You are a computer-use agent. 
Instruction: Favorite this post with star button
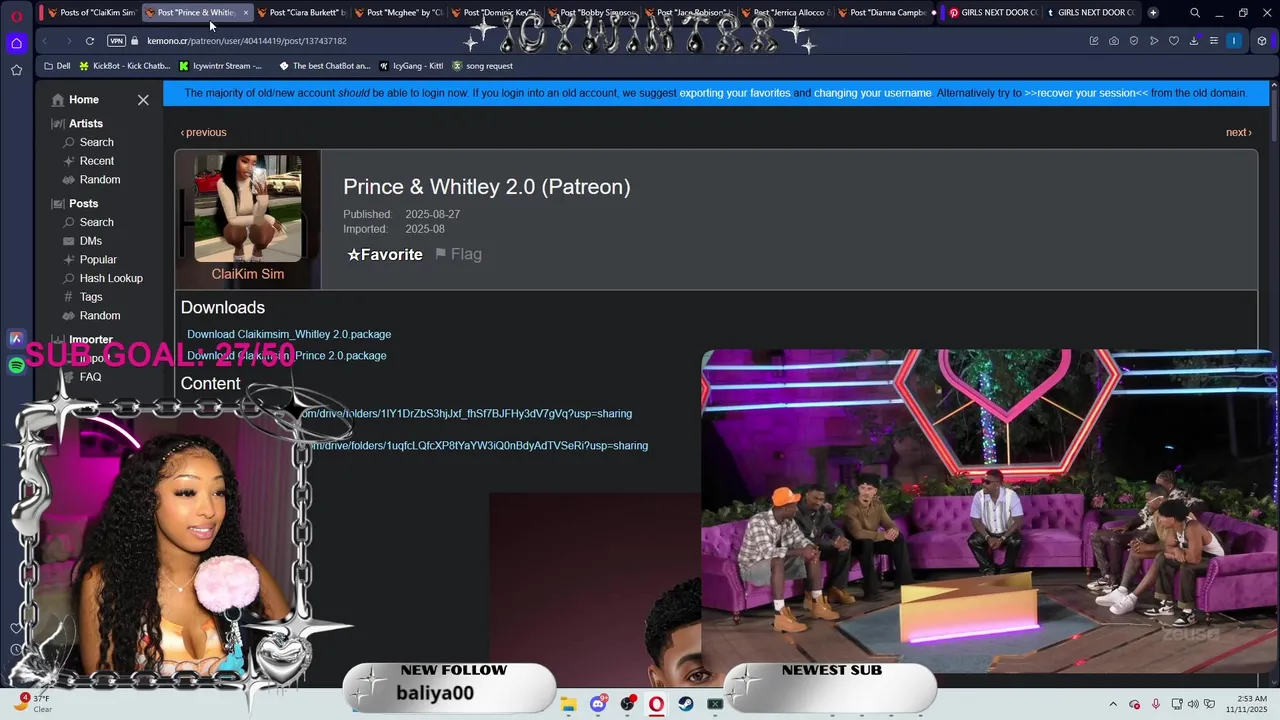(x=385, y=254)
